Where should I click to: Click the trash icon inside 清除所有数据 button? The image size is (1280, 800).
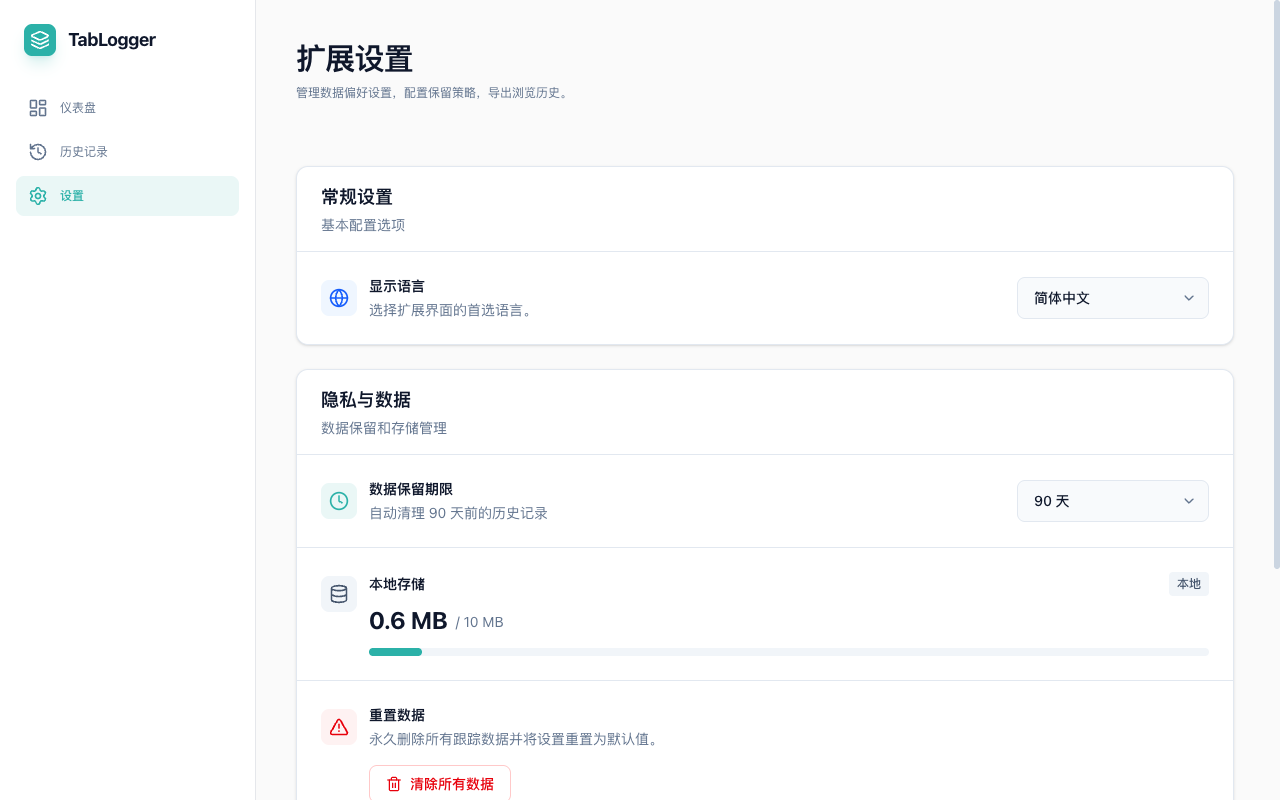(x=393, y=784)
